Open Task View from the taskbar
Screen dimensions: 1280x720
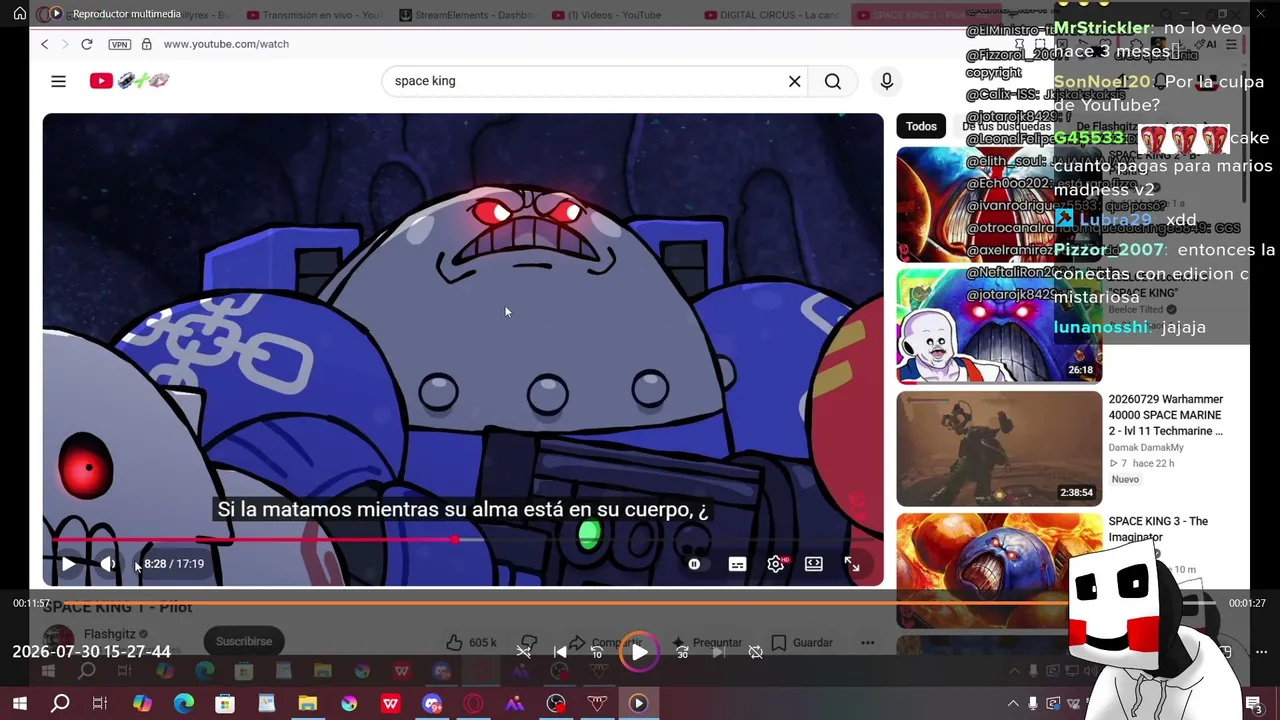click(x=100, y=704)
